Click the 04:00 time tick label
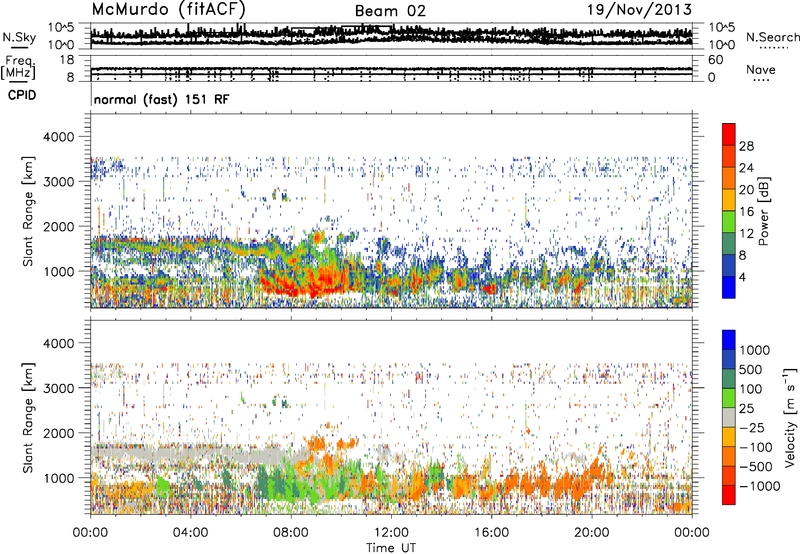This screenshot has height=554, width=800. click(x=190, y=533)
